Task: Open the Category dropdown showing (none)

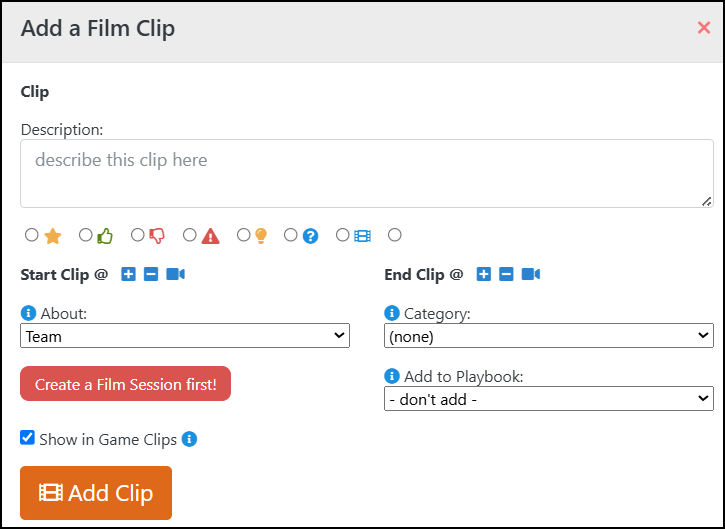Action: tap(549, 336)
